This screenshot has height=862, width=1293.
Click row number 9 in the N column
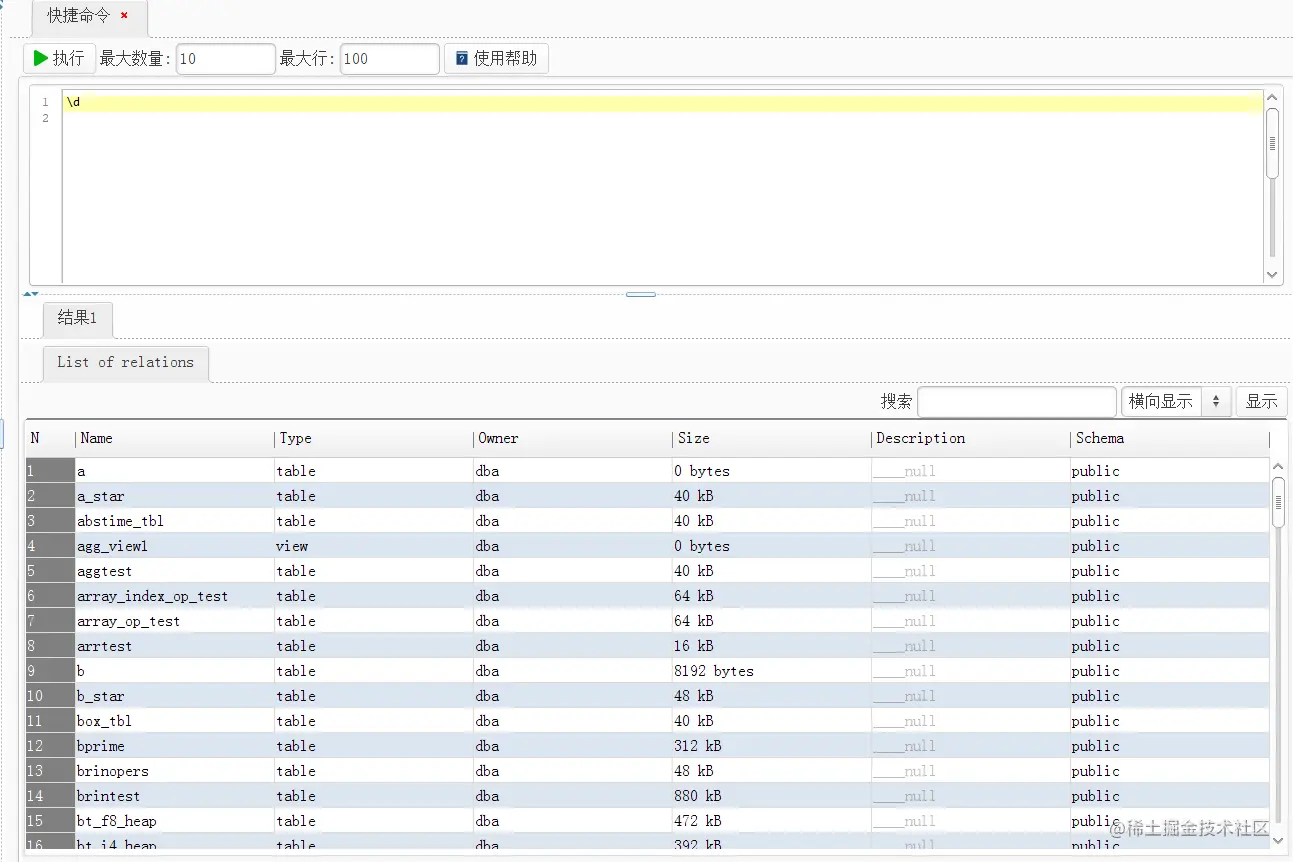pos(50,671)
